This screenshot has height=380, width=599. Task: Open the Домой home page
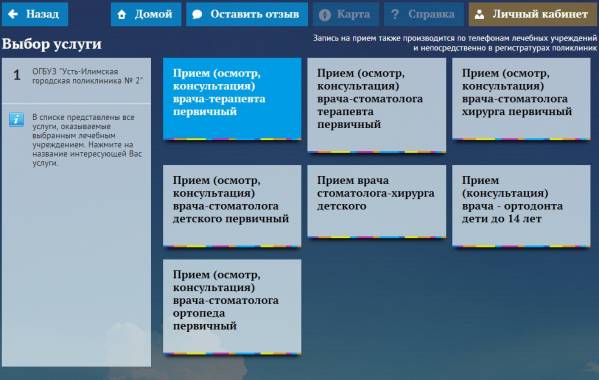(146, 14)
